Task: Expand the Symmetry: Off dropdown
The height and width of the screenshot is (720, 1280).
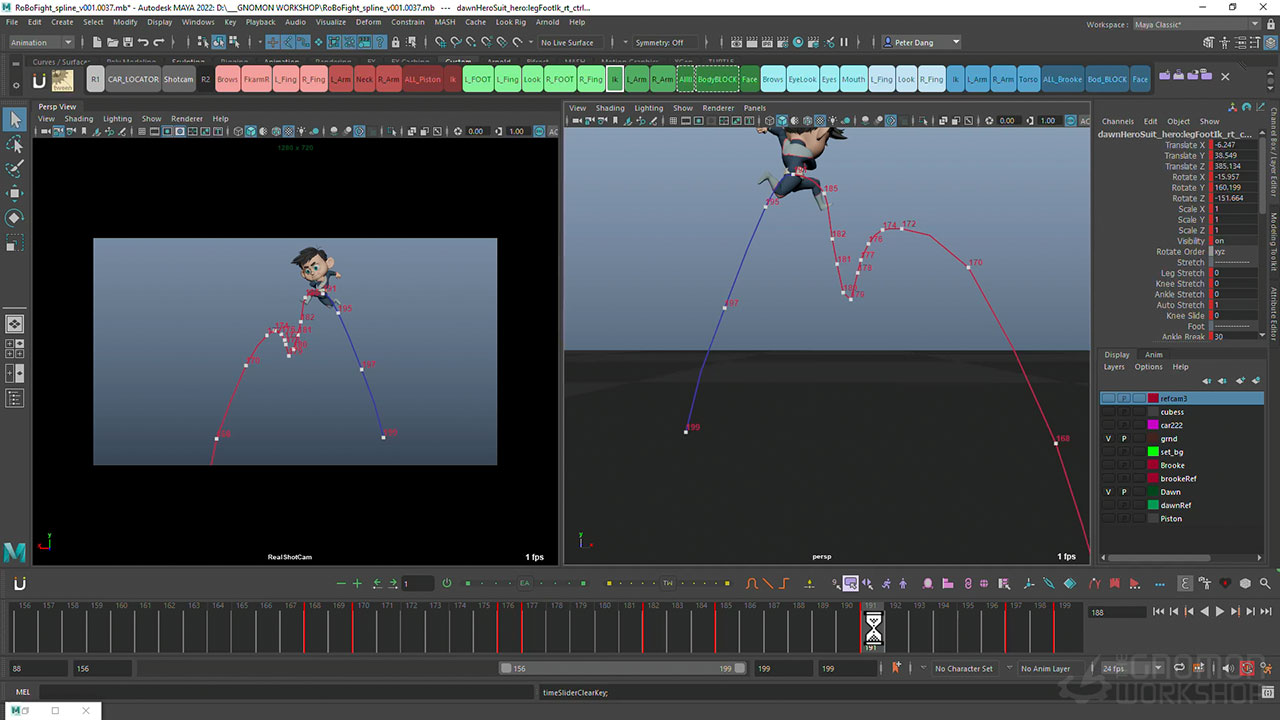Action: 659,42
